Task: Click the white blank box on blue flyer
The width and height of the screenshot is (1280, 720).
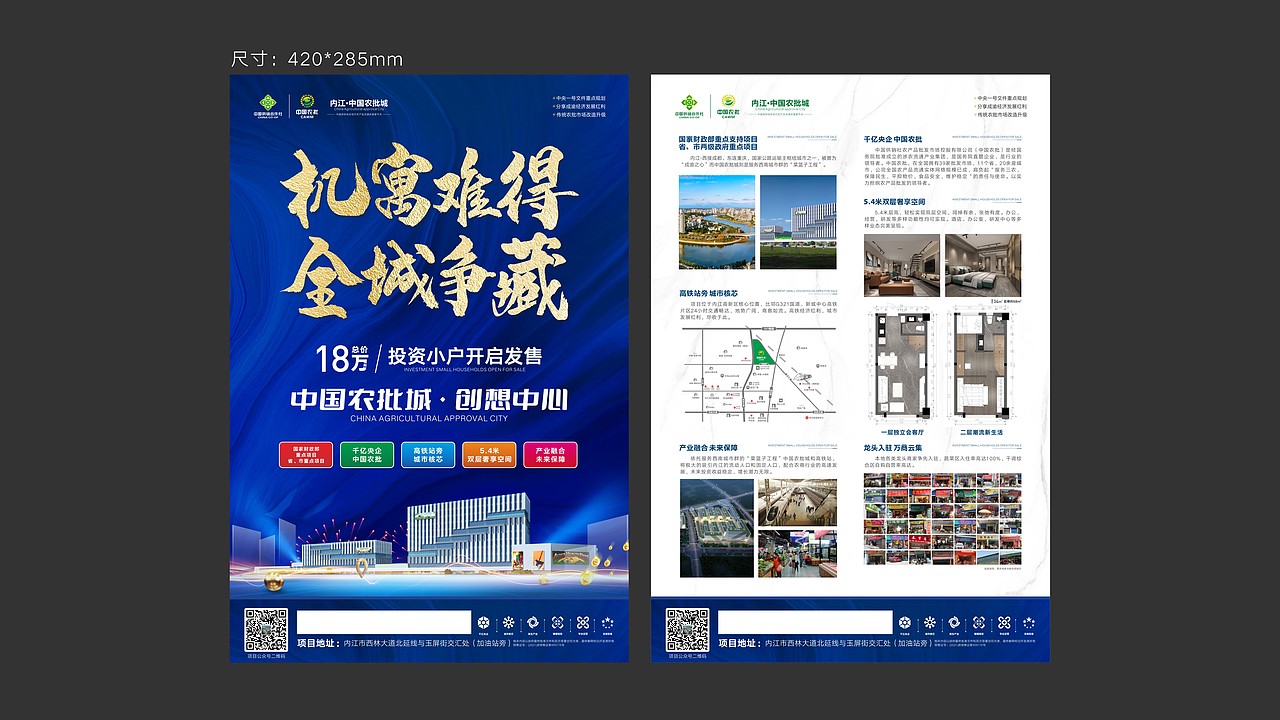Action: (383, 622)
